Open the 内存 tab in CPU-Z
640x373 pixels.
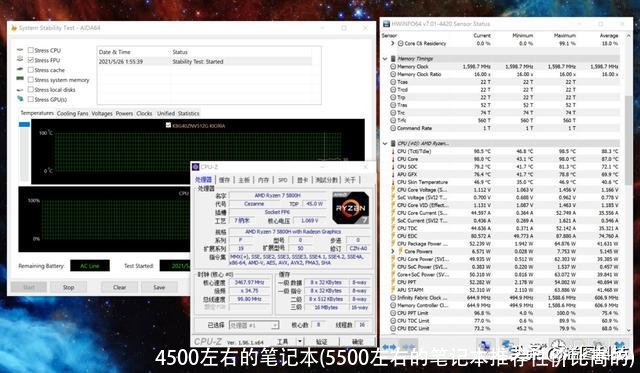coord(264,180)
